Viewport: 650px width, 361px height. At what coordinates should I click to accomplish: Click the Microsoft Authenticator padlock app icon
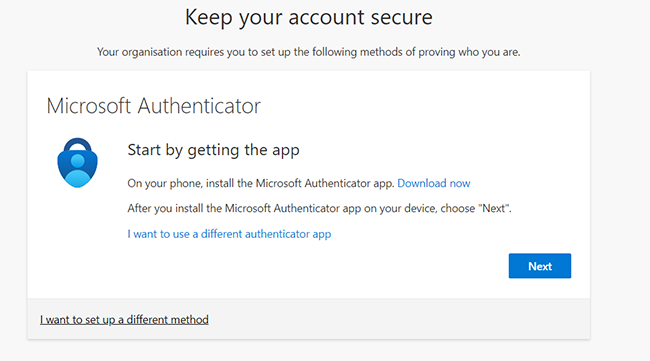pyautogui.click(x=78, y=162)
